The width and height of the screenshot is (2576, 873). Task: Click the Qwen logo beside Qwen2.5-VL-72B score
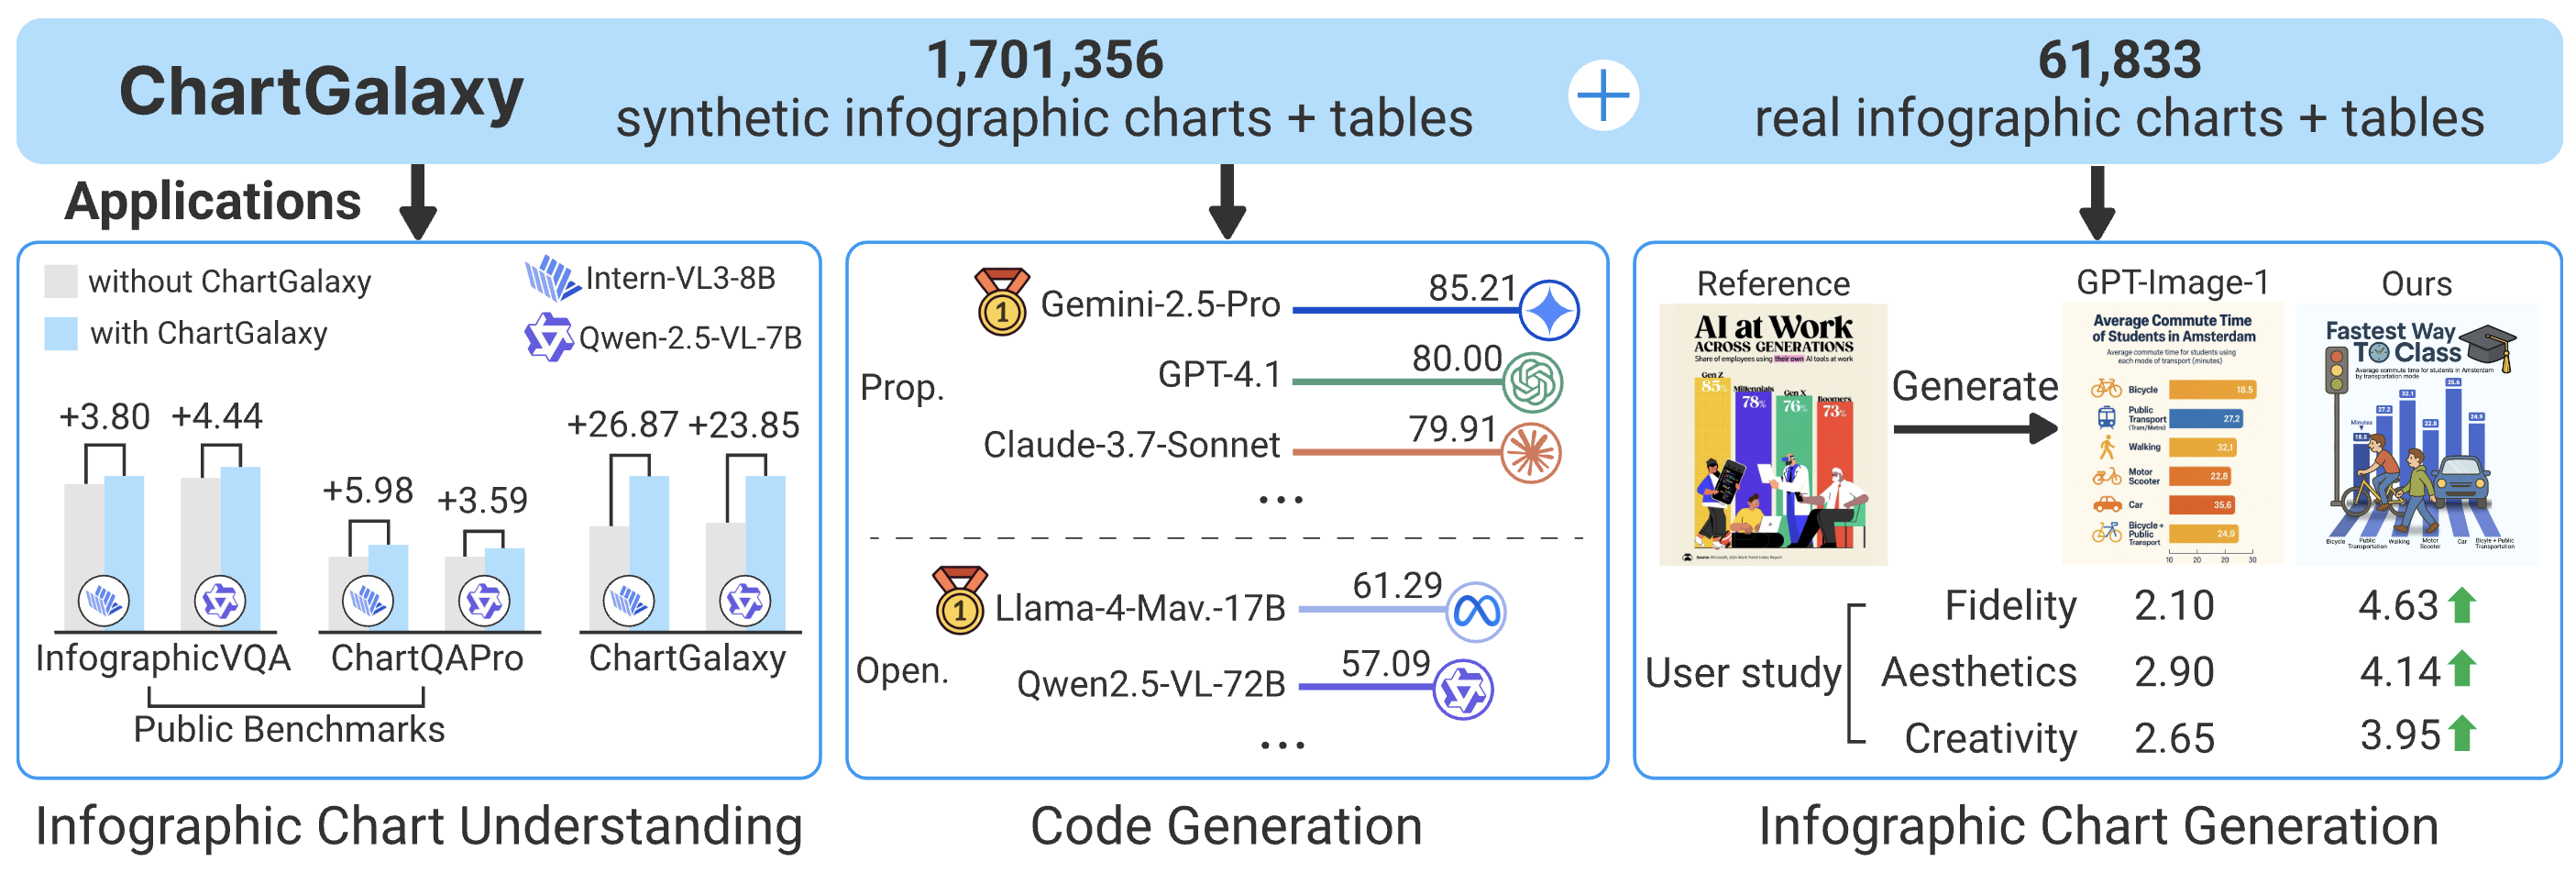[x=1463, y=690]
